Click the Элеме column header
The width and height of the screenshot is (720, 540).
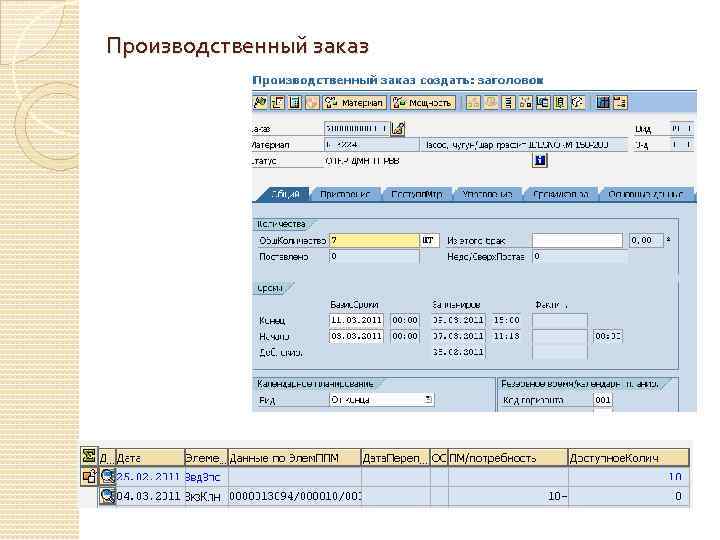206,458
